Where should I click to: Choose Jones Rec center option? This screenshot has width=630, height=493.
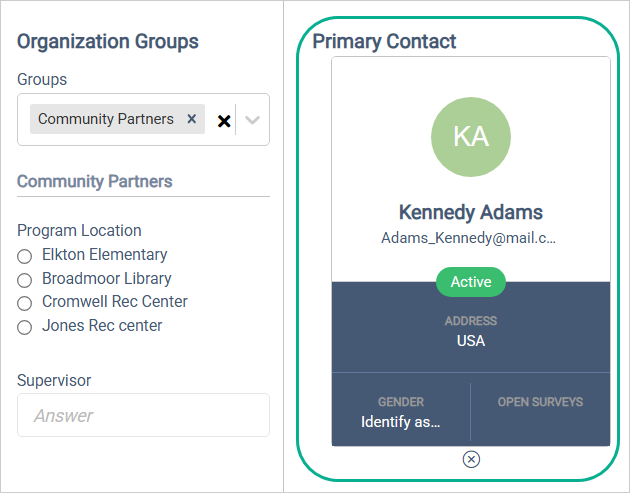(x=25, y=326)
